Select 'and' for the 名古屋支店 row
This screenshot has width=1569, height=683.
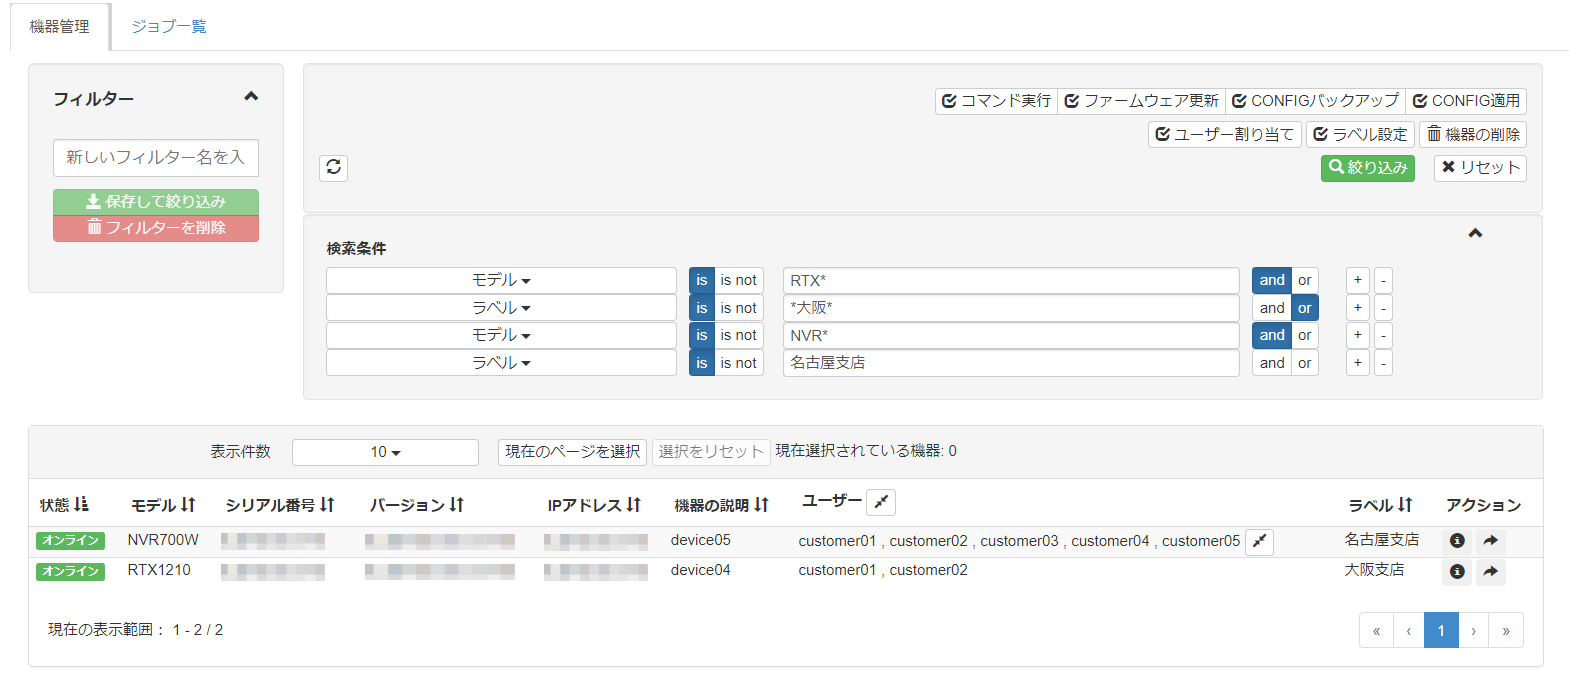click(1272, 363)
